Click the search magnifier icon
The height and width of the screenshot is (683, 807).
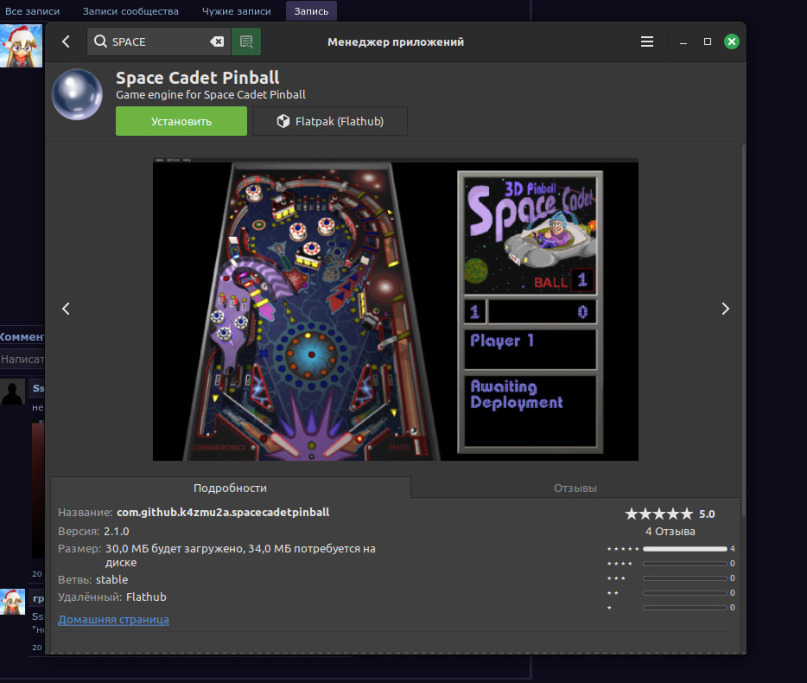click(101, 42)
